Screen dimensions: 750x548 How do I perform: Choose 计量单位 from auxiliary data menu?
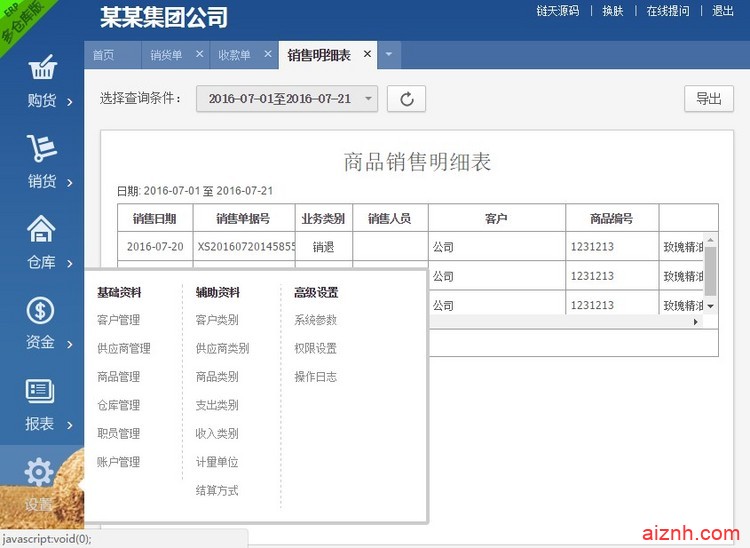tap(217, 462)
